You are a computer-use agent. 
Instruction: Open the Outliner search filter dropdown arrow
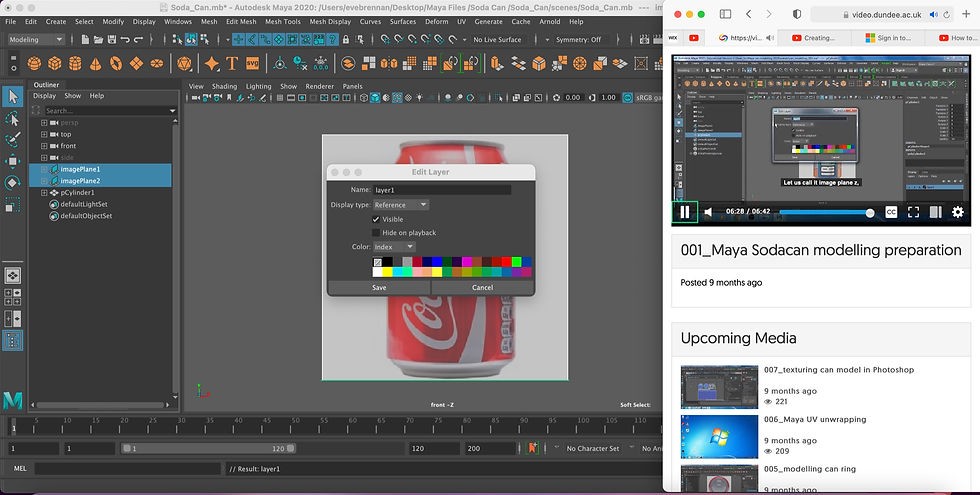pos(173,111)
